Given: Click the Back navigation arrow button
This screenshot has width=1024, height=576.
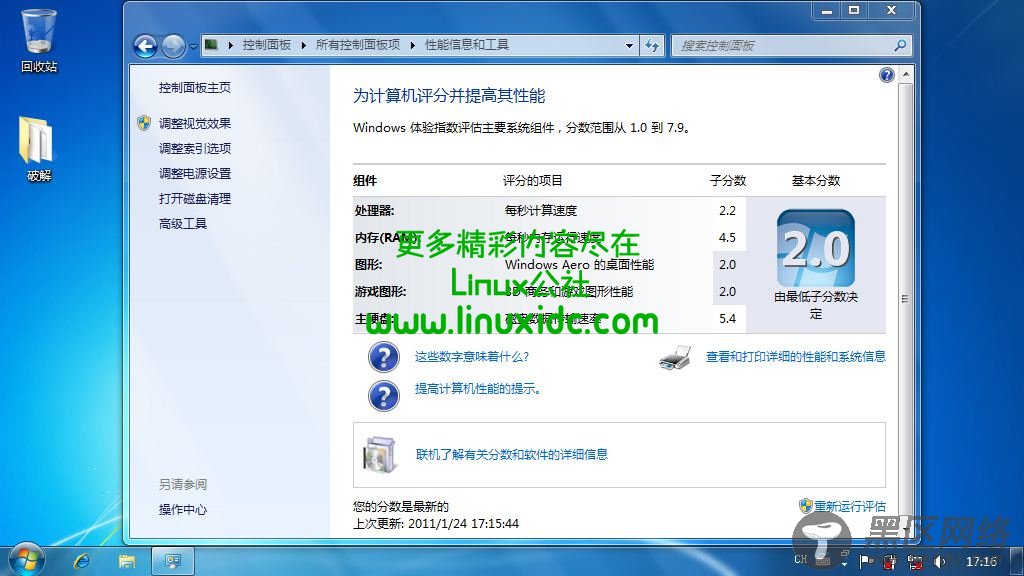Looking at the screenshot, I should 145,46.
